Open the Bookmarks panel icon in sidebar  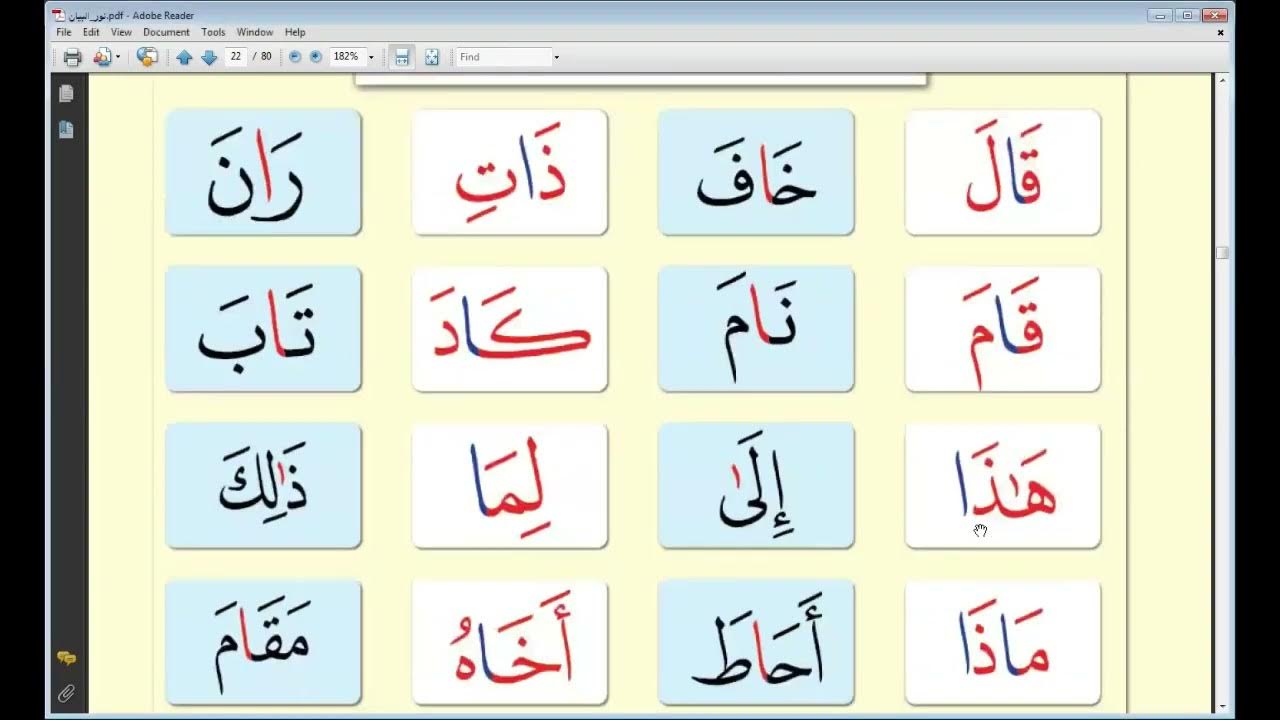coord(66,130)
